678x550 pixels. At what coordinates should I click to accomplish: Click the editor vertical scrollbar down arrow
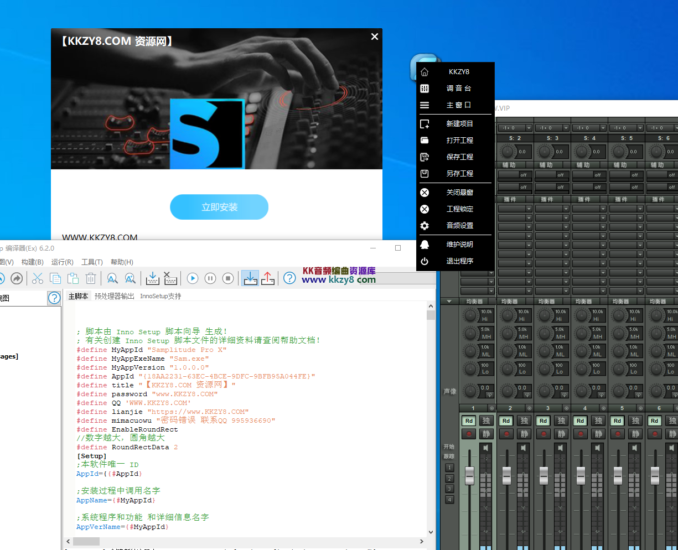[x=431, y=532]
